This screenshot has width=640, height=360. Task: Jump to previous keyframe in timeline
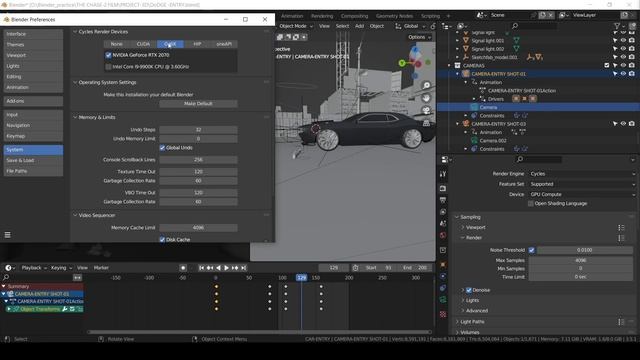click(210, 268)
